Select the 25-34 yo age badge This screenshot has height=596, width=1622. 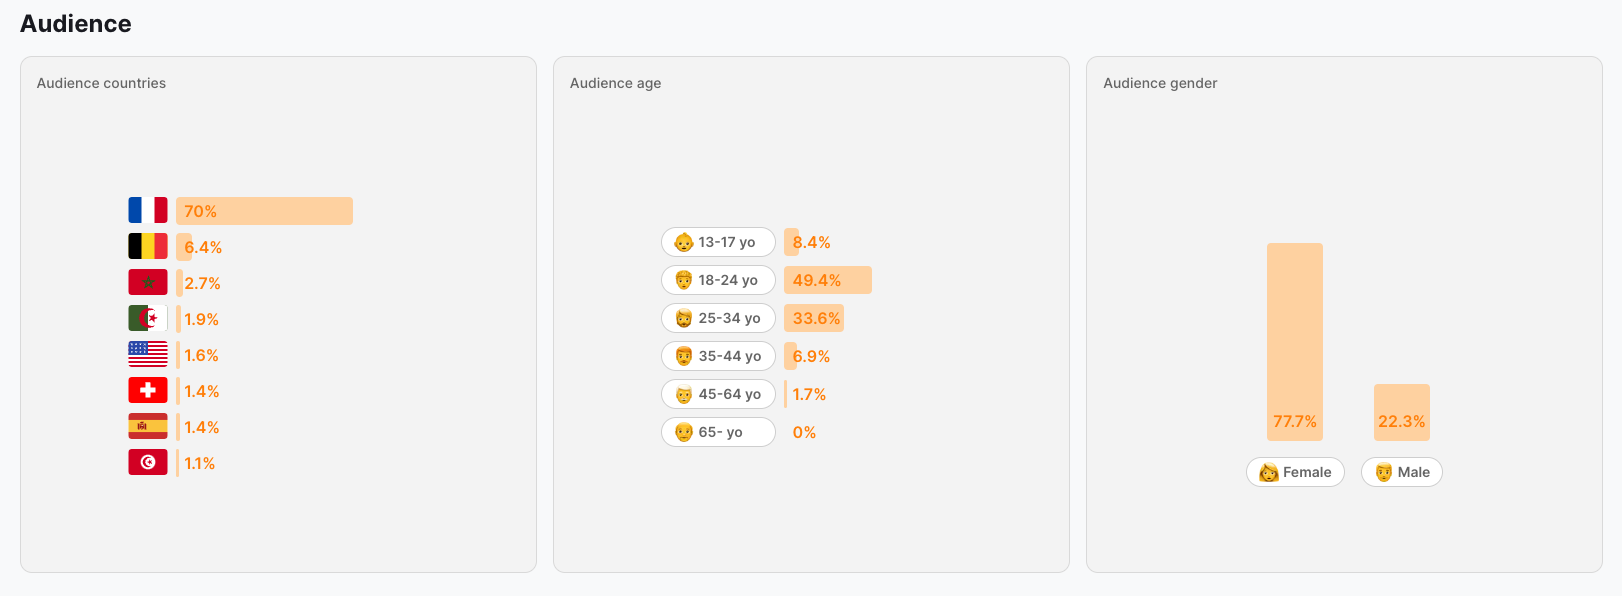point(718,318)
